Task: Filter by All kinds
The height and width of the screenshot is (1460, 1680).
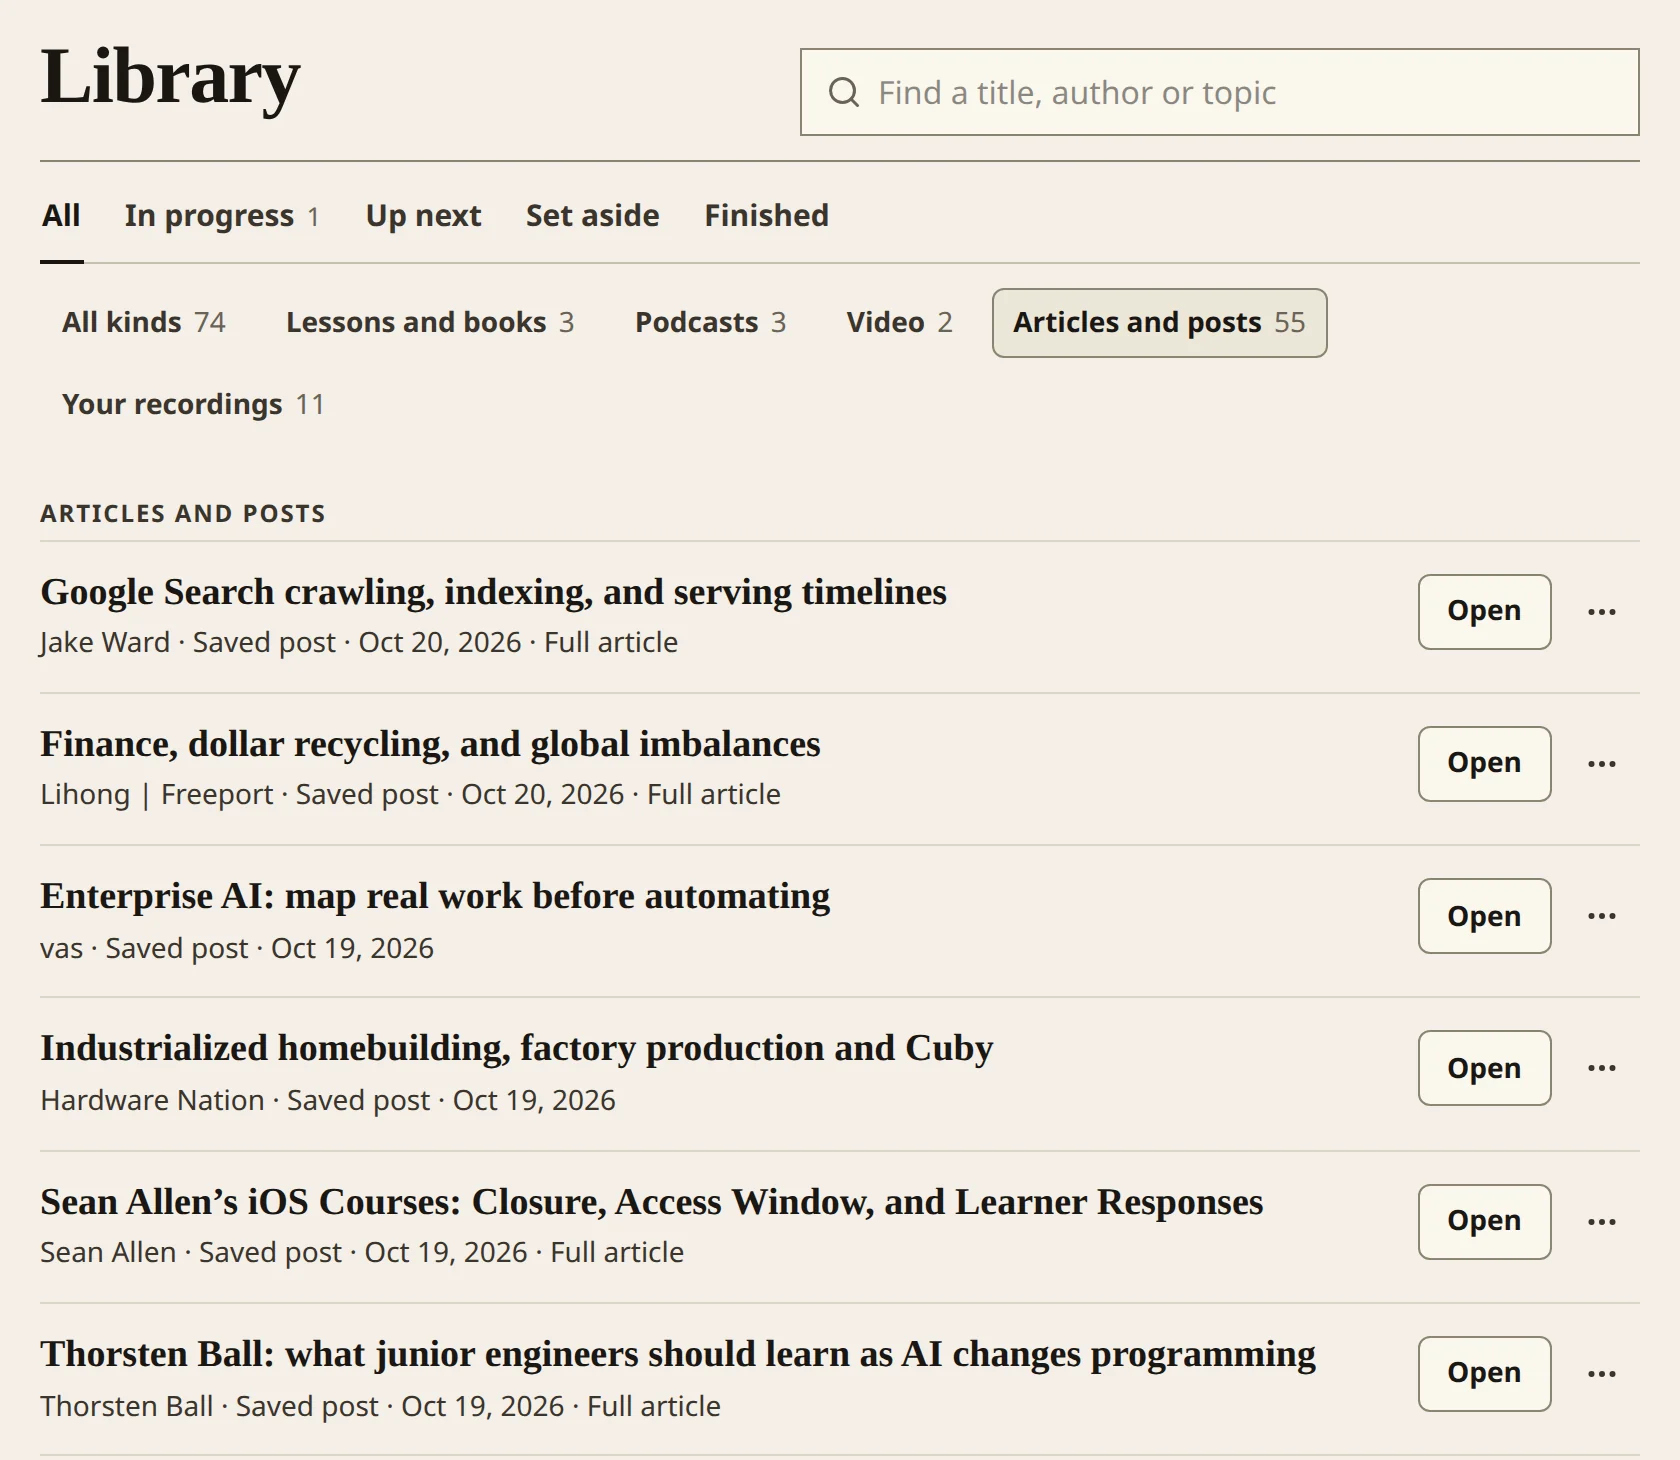Action: pos(144,323)
